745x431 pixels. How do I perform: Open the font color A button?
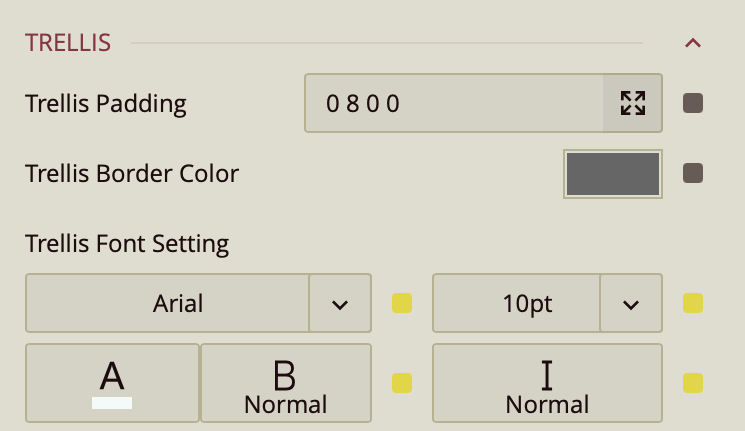(x=112, y=383)
